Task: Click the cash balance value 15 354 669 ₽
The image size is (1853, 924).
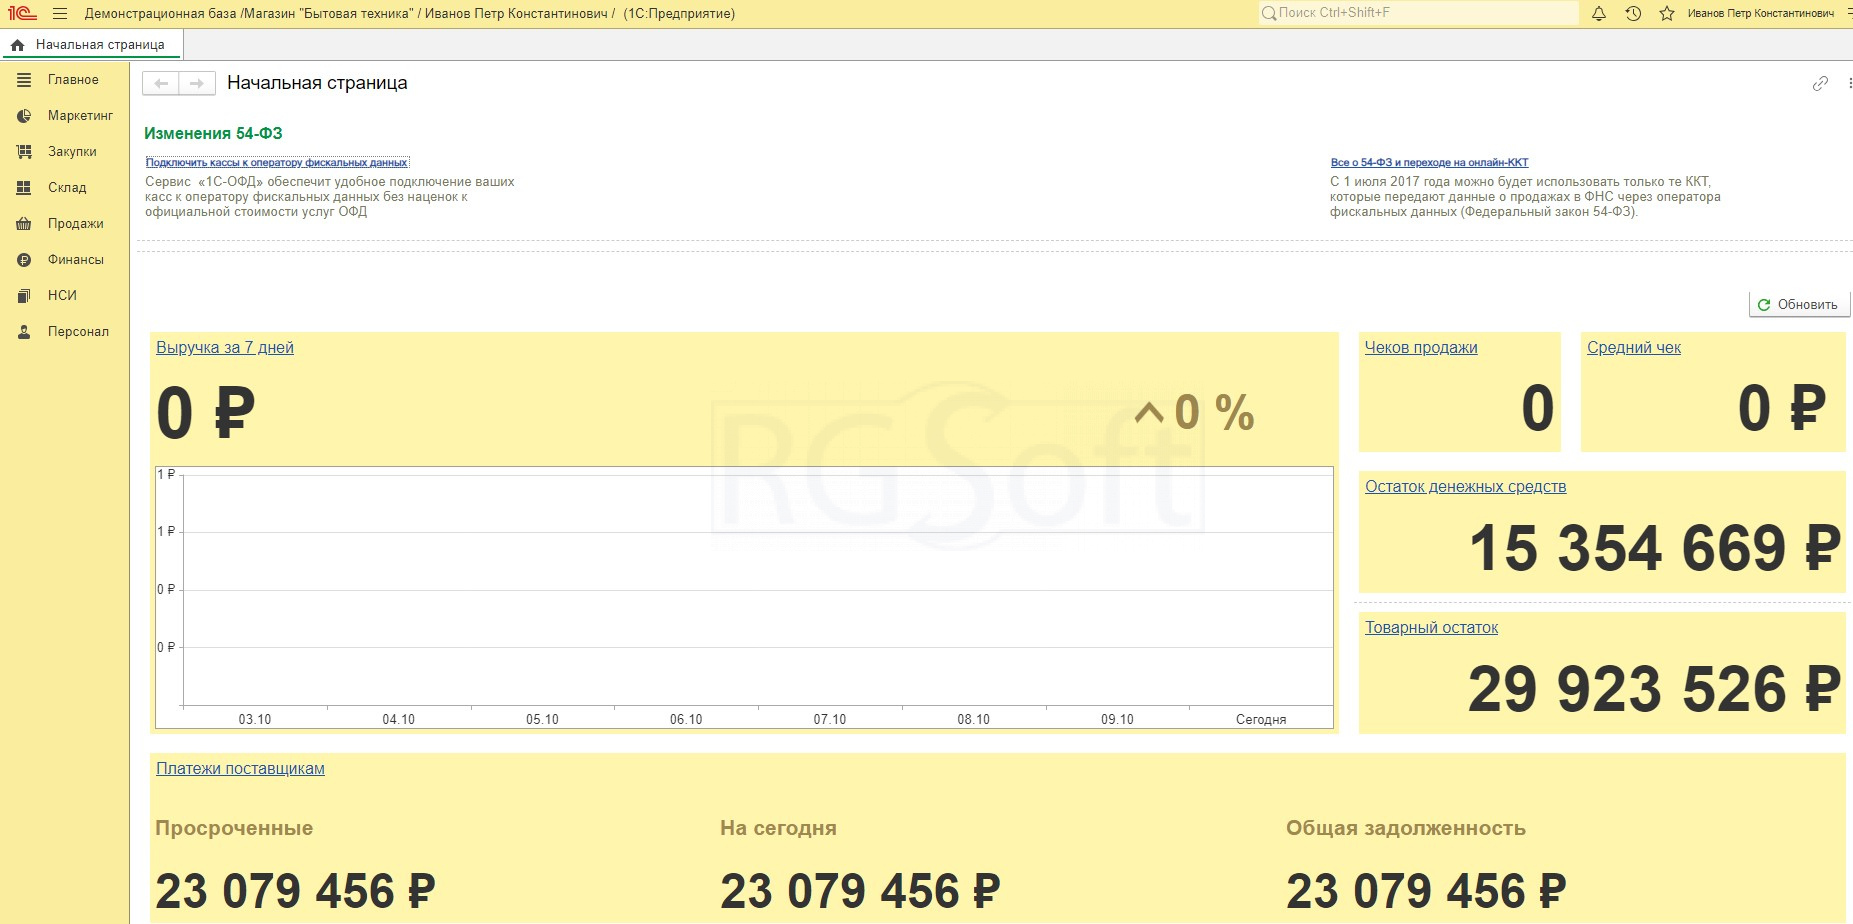Action: pos(1654,548)
